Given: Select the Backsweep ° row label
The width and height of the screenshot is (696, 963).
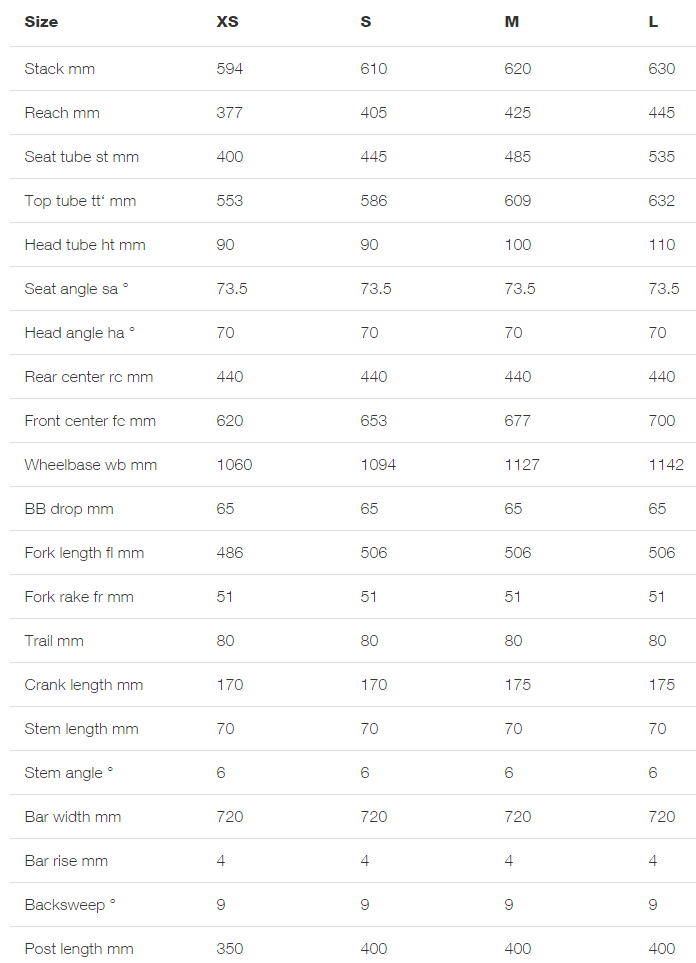Looking at the screenshot, I should 71,905.
